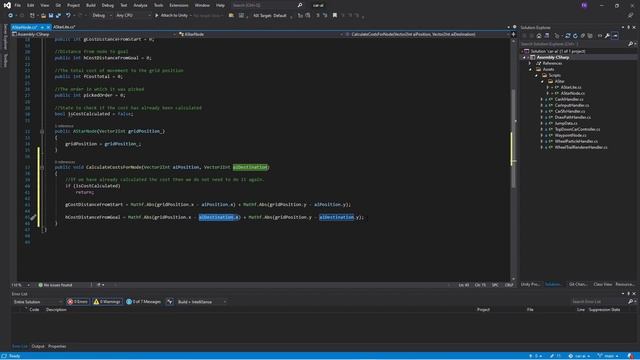Open the CalculateCostsForNode member dropdown
Screen dimensions: 640x360
428,34
